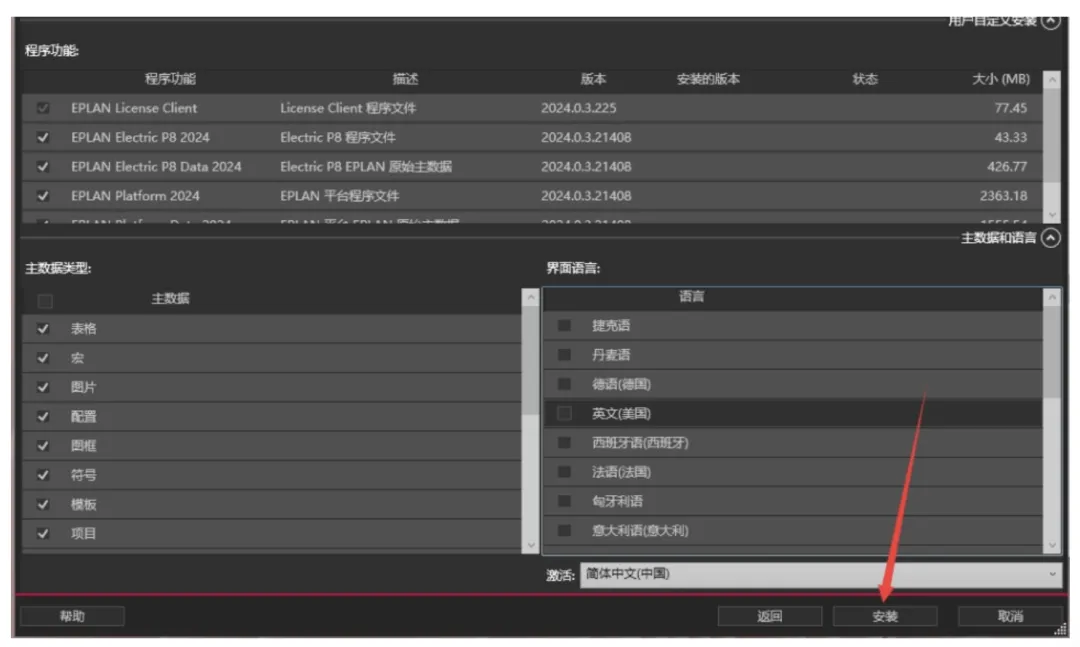Collapse the 用户自定义安装 section
The image size is (1080, 647).
(1050, 21)
